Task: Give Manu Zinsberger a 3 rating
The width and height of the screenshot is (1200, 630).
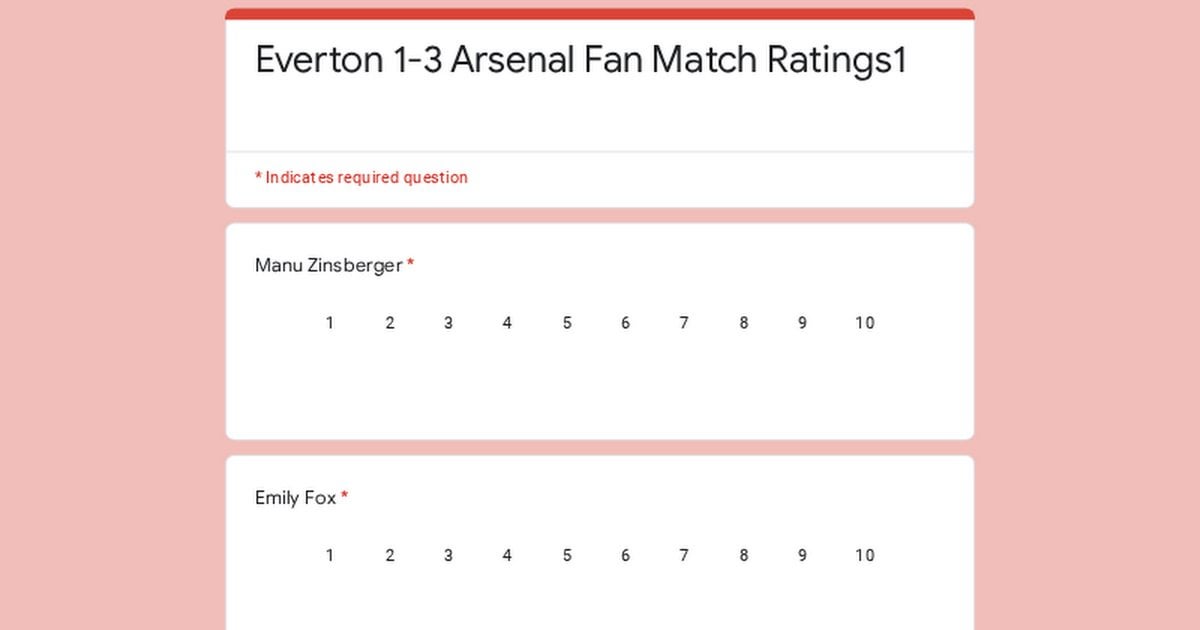Action: tap(448, 323)
